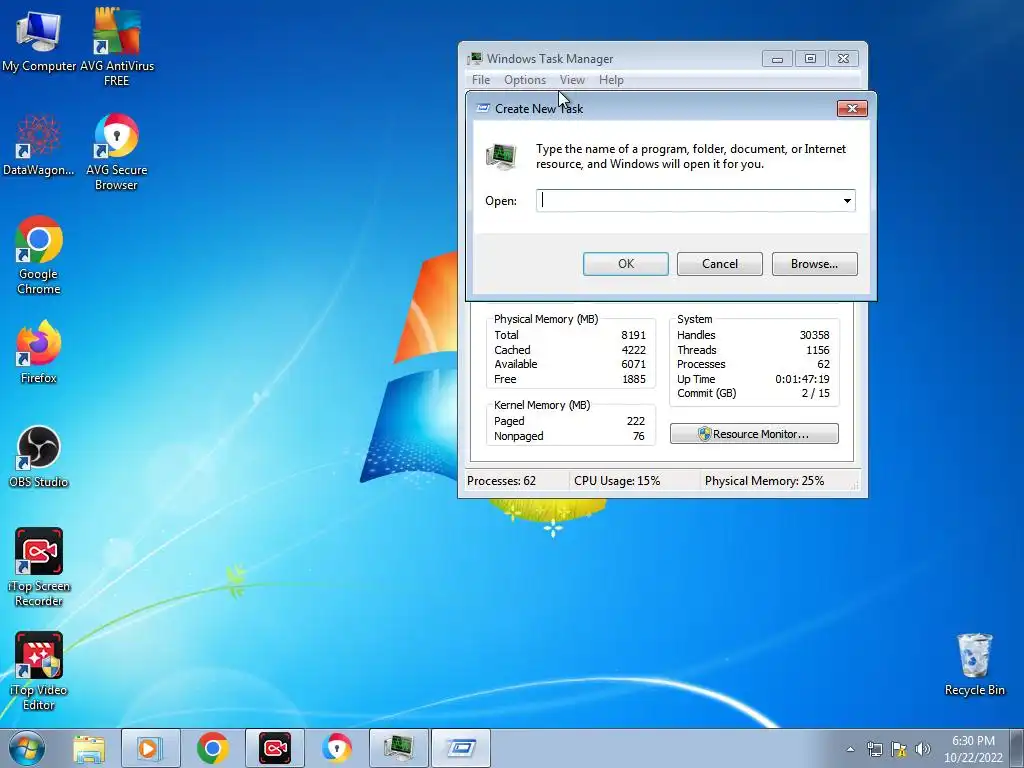
Task: Click the Task Manager title bar icon
Action: click(x=475, y=59)
